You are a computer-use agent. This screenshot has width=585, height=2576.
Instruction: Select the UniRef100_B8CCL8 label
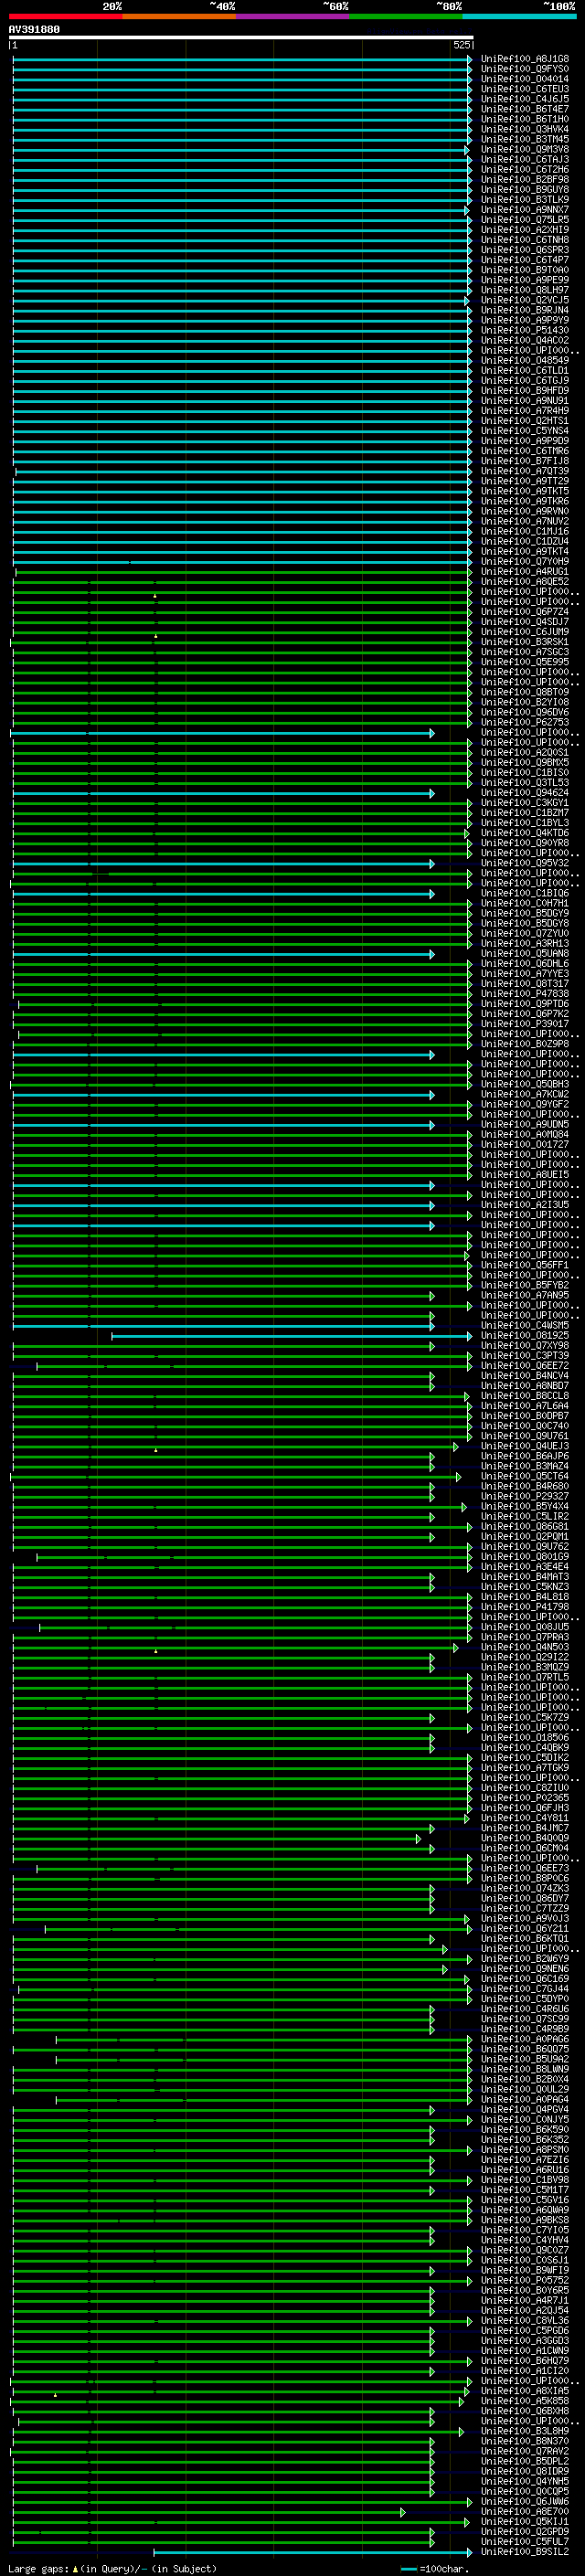coord(525,1396)
